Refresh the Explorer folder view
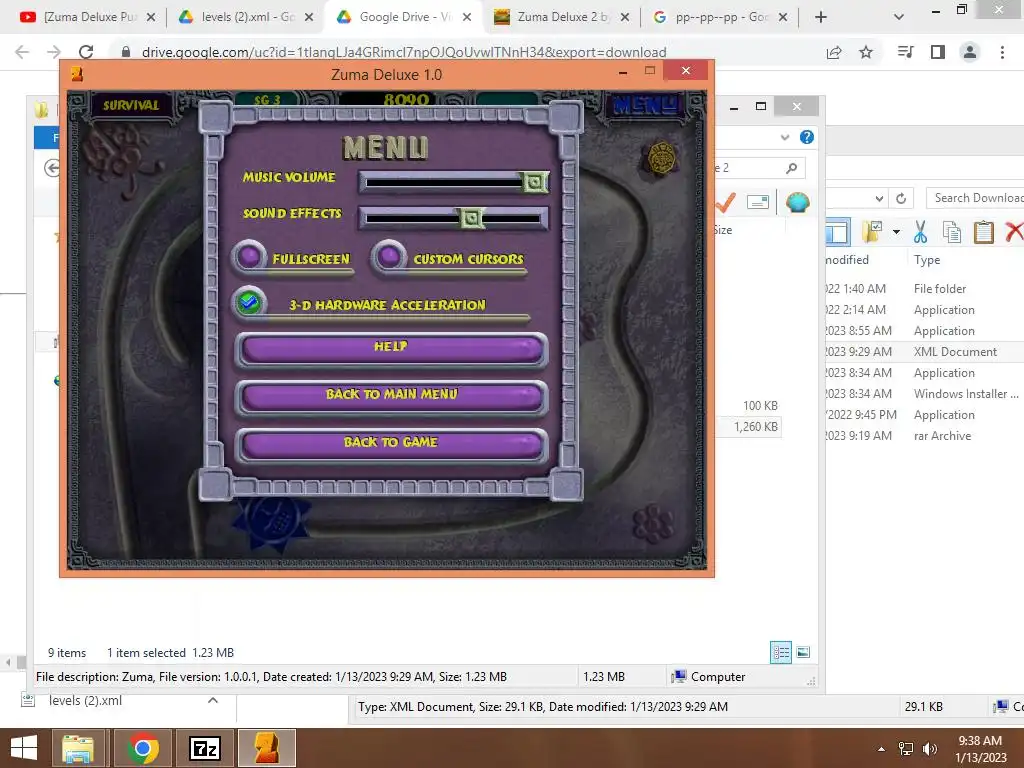This screenshot has height=768, width=1024. point(901,198)
